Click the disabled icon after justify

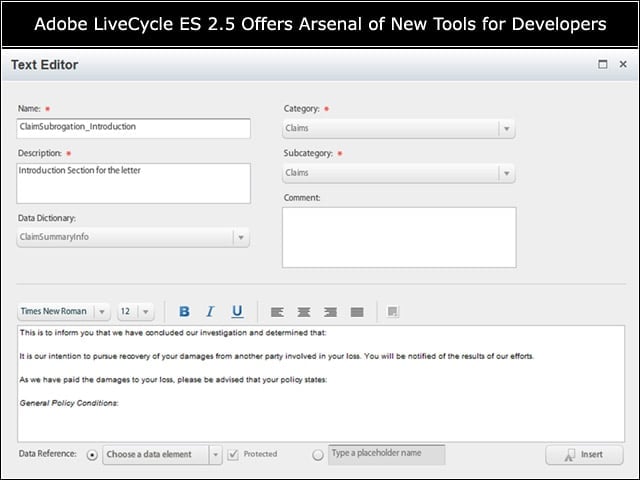(x=393, y=312)
